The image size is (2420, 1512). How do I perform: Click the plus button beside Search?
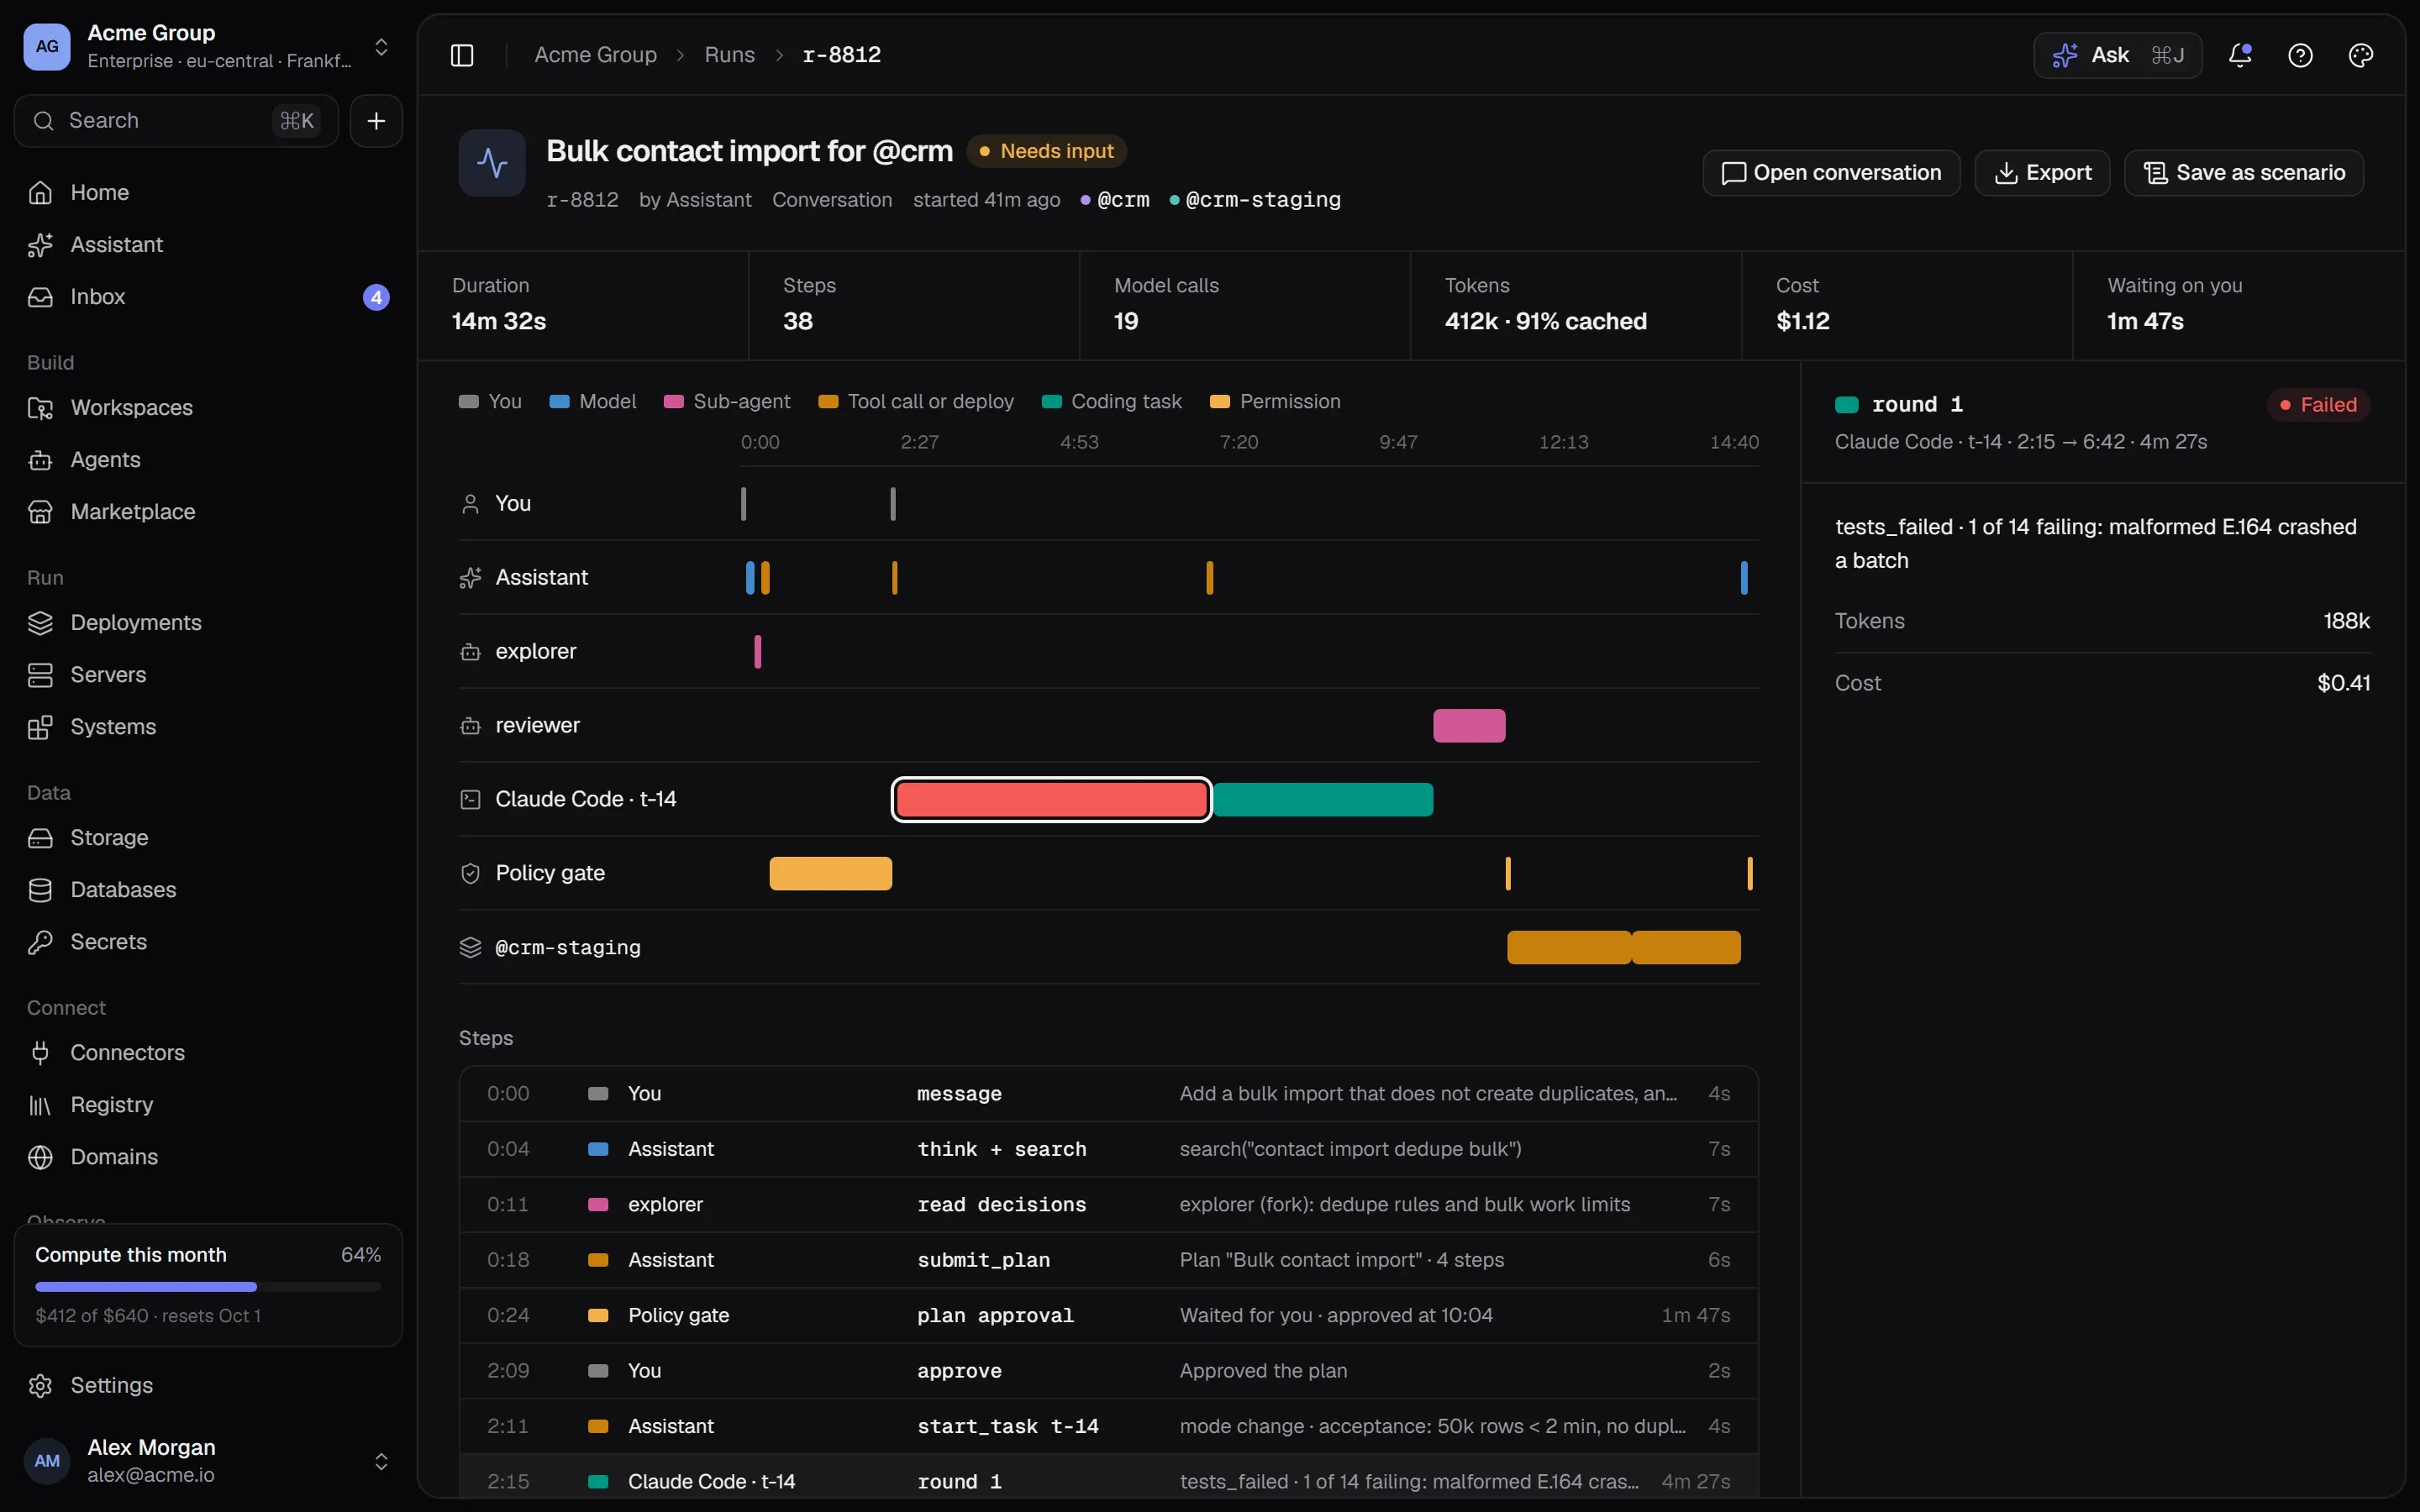tap(376, 121)
